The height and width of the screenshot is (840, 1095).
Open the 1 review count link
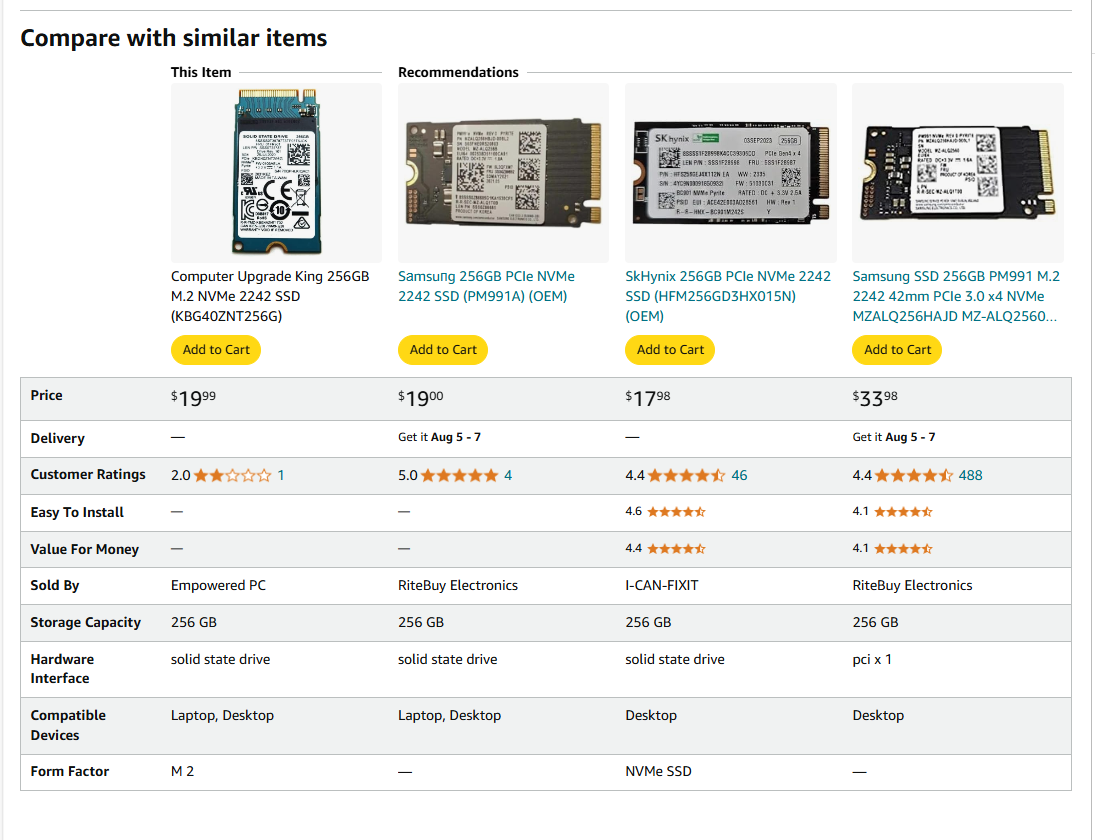coord(281,476)
